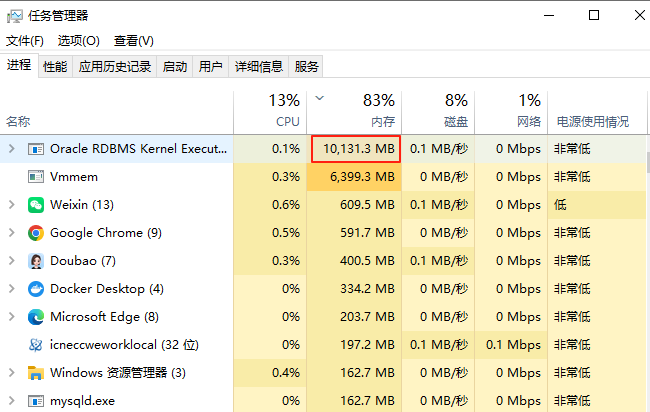
Task: Click the 197.2 MB memory value
Action: point(367,345)
